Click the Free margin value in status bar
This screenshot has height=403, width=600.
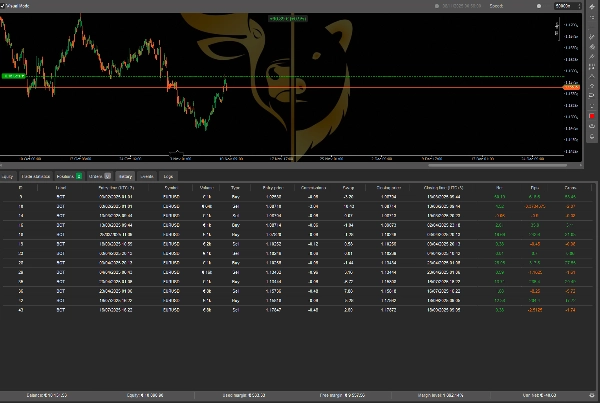(342, 395)
